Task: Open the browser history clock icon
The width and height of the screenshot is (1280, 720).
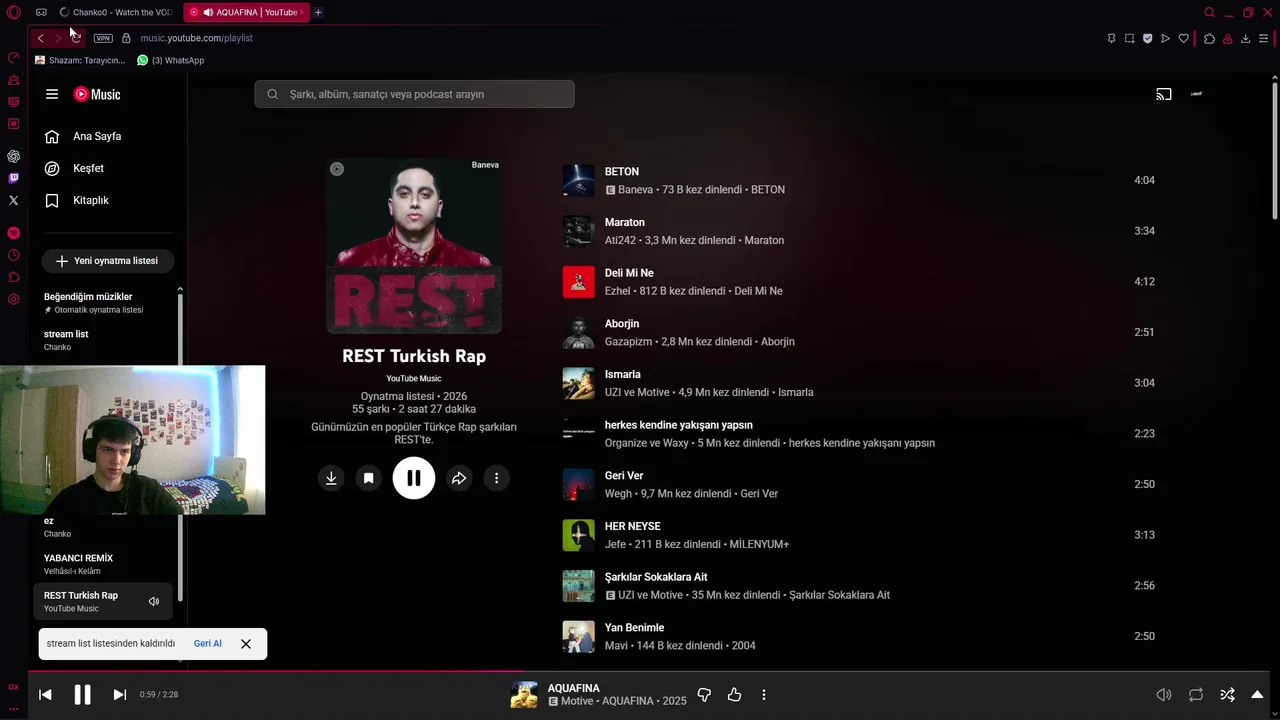Action: [x=13, y=255]
